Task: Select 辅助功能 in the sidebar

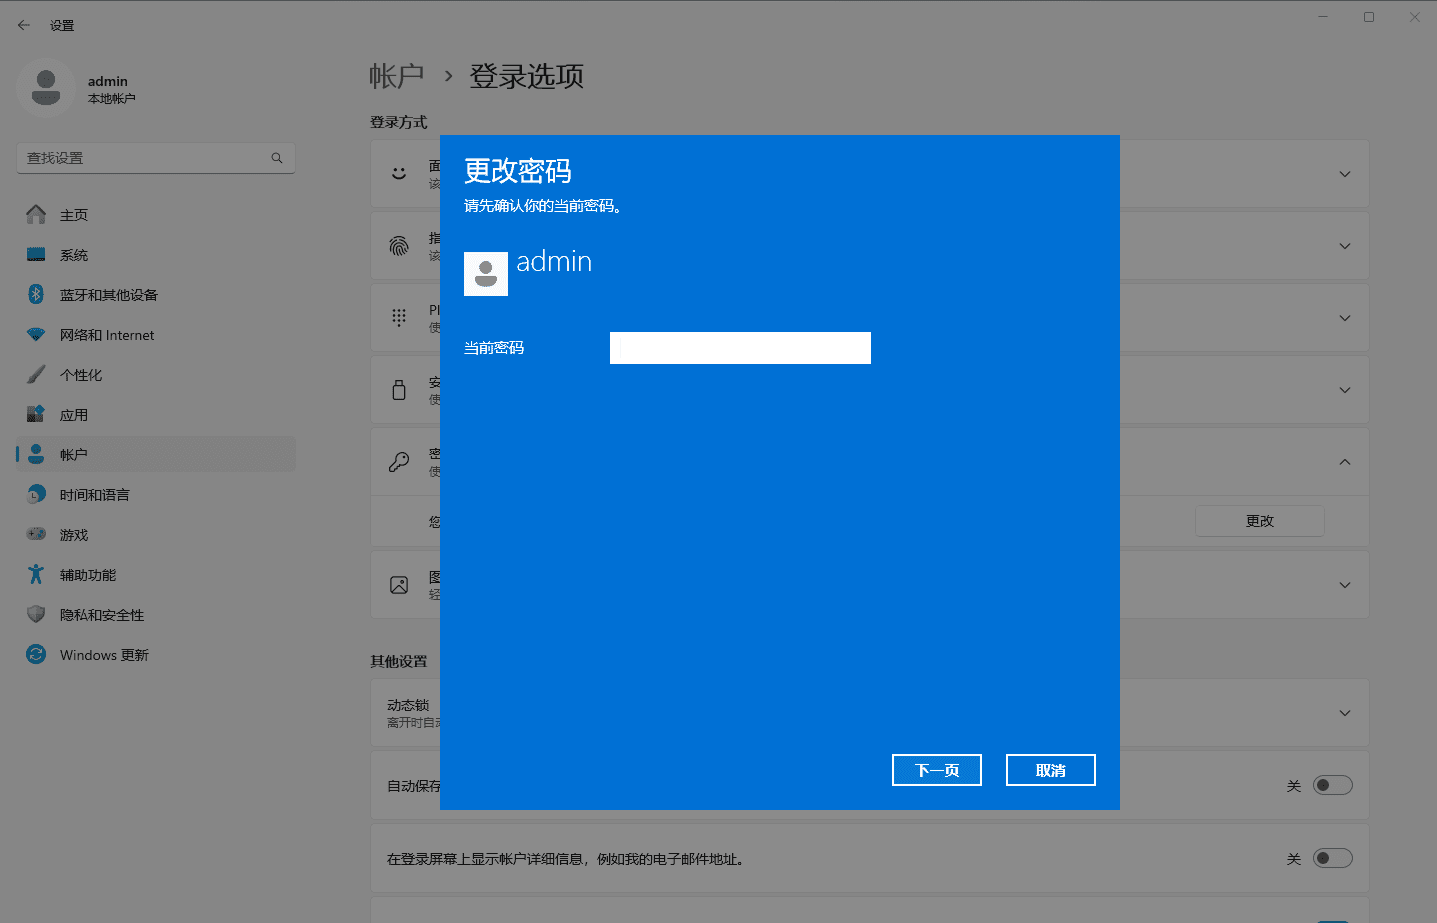Action: coord(156,575)
